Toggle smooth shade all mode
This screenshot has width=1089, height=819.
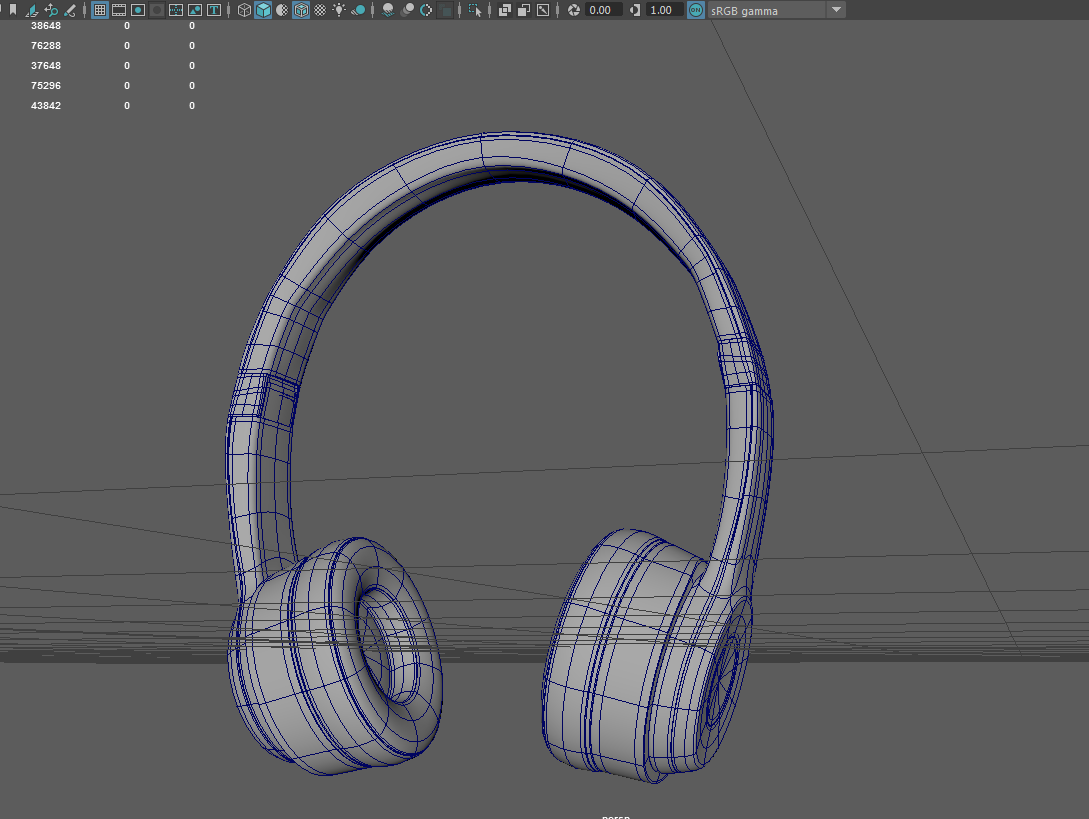click(x=263, y=10)
